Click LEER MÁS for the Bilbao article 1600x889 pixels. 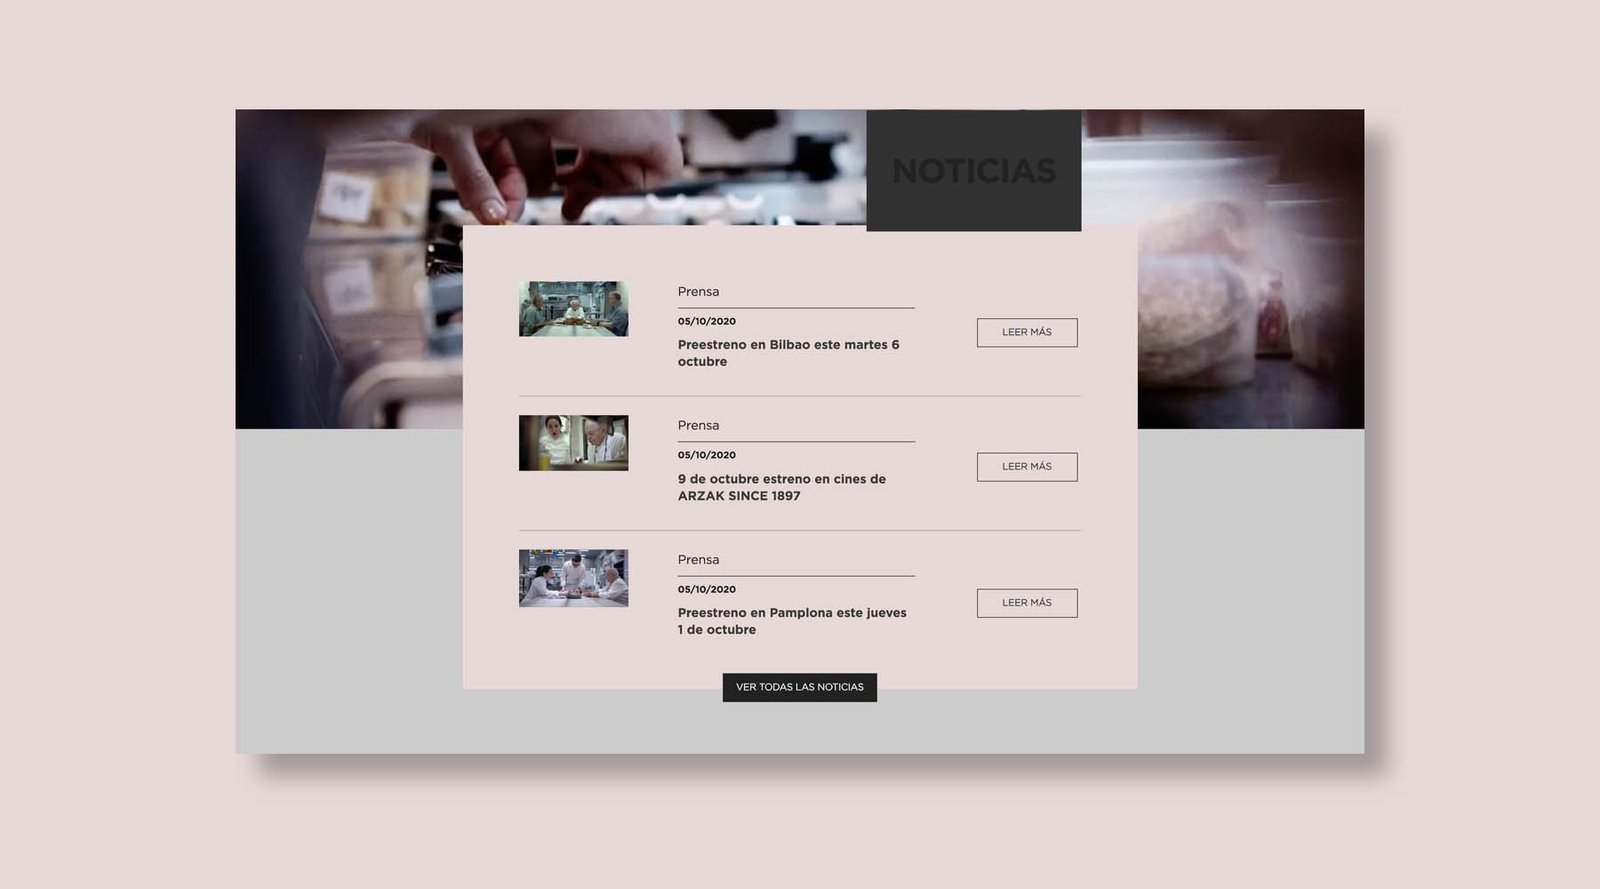point(1027,333)
